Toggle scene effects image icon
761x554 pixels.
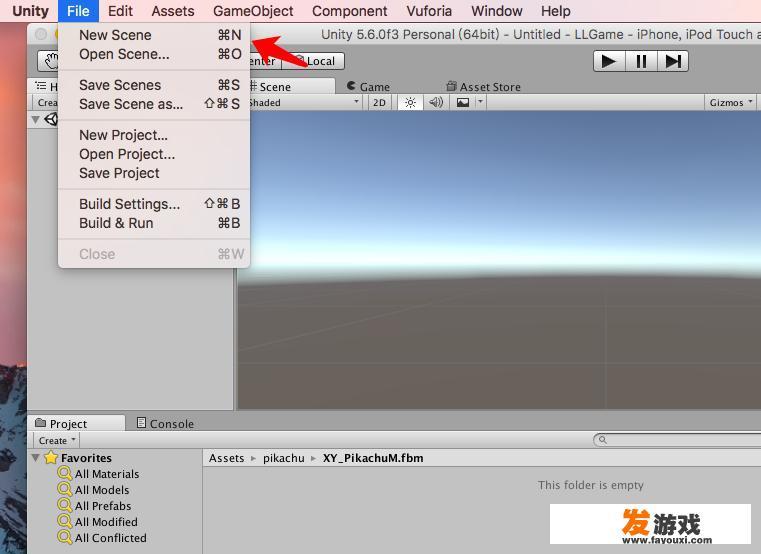(463, 102)
